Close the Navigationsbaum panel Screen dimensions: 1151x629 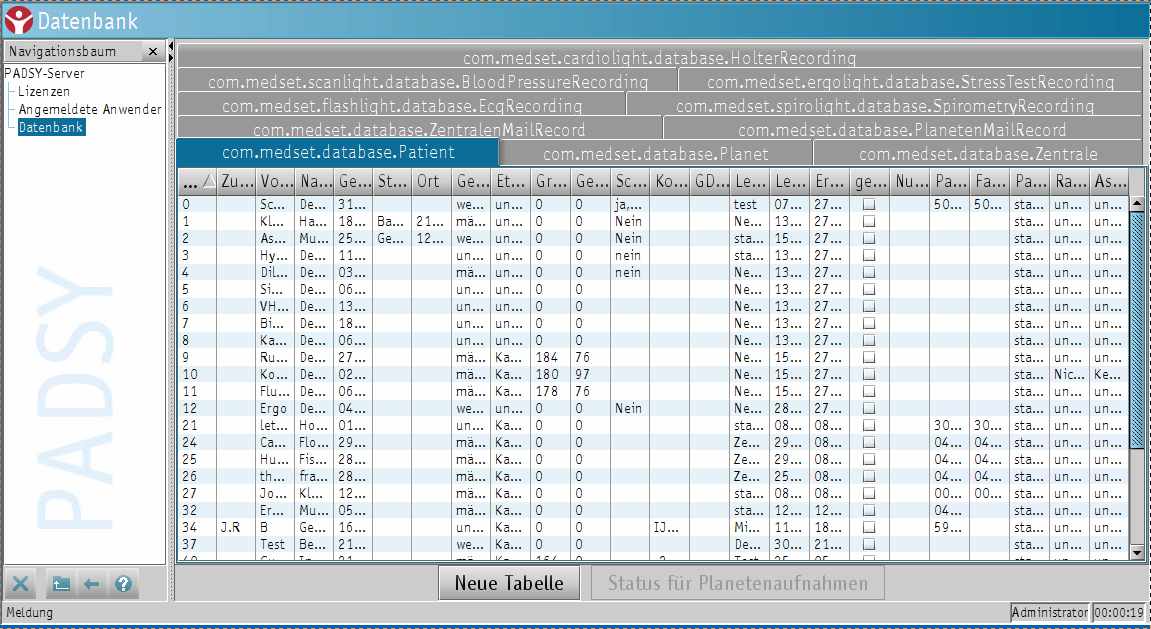coord(153,52)
